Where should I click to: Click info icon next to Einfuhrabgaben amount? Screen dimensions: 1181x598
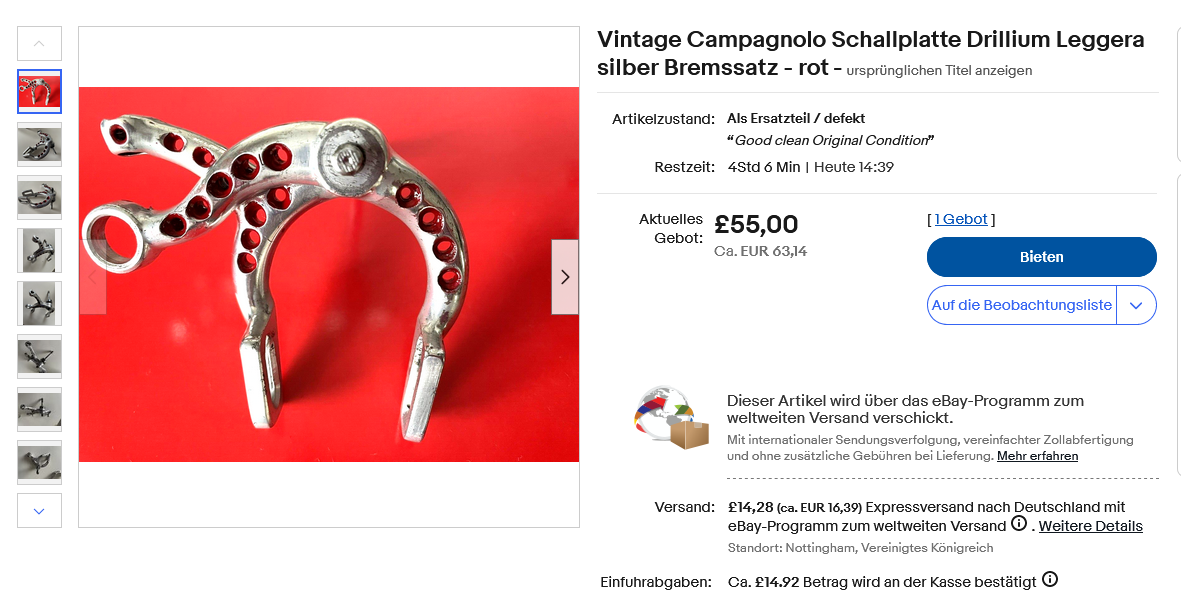[1050, 580]
